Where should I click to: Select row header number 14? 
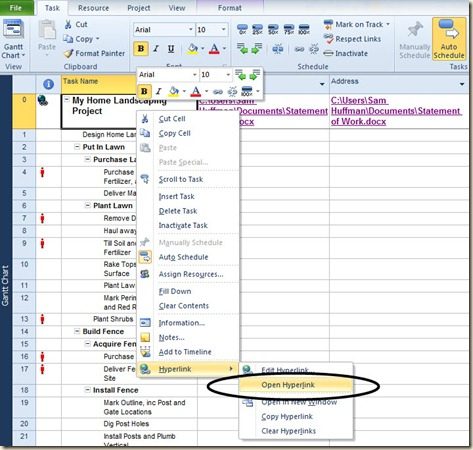(x=24, y=331)
